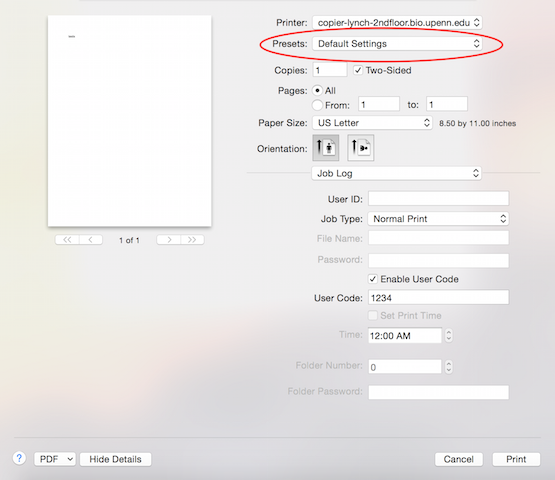Open the Presets Default Settings dropdown
The height and width of the screenshot is (480, 555).
pos(397,44)
